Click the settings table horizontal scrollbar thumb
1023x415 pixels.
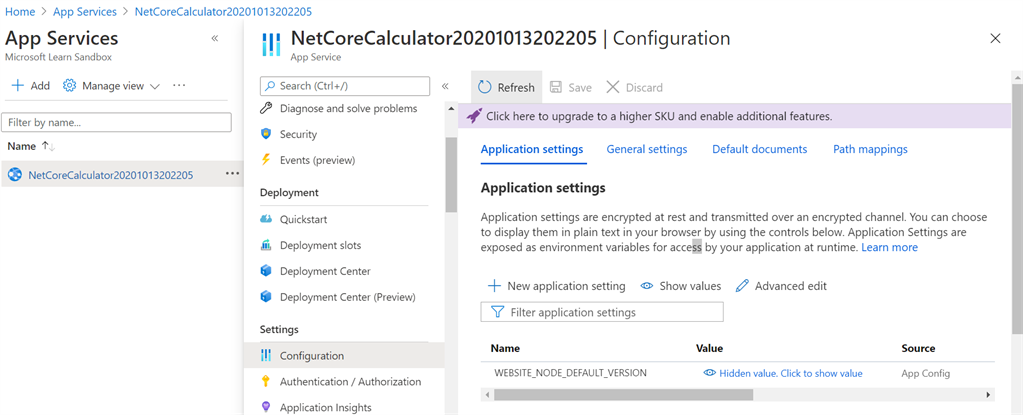[x=624, y=395]
